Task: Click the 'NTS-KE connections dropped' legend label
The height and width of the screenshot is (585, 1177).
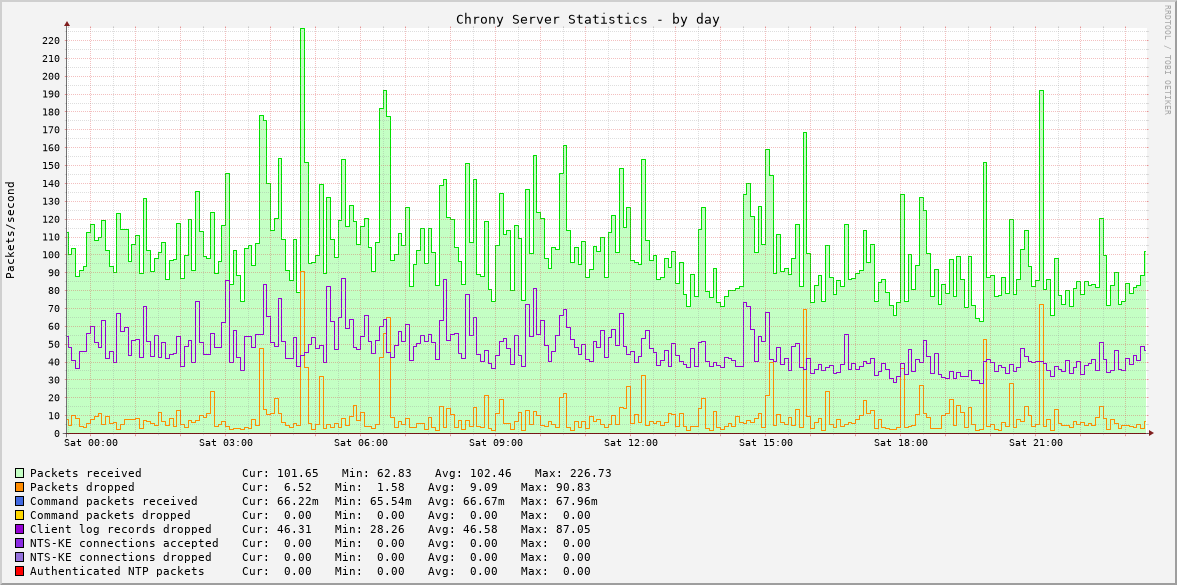Action: [121, 557]
